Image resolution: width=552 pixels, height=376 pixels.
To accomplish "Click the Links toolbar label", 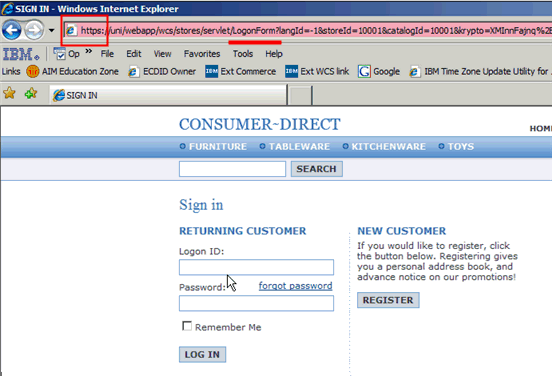I will pos(11,71).
